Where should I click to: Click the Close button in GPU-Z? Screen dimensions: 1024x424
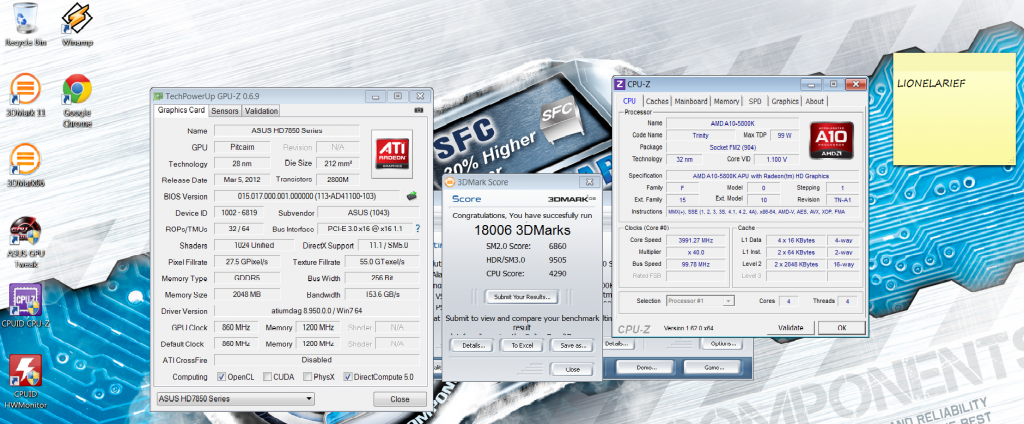[x=400, y=399]
